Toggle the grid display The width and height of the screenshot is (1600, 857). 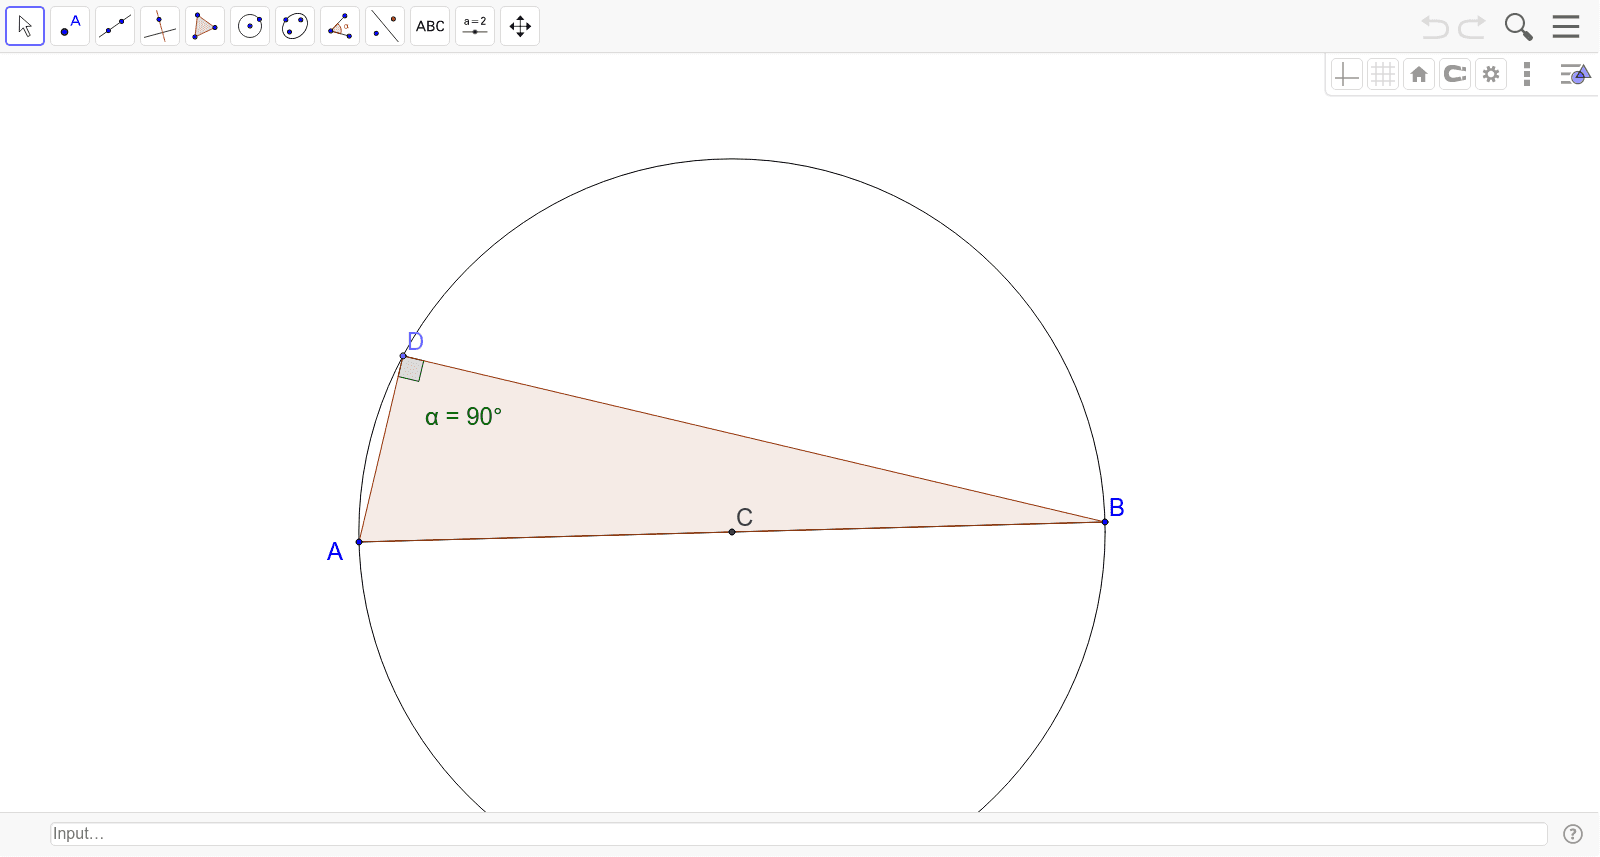(x=1383, y=74)
